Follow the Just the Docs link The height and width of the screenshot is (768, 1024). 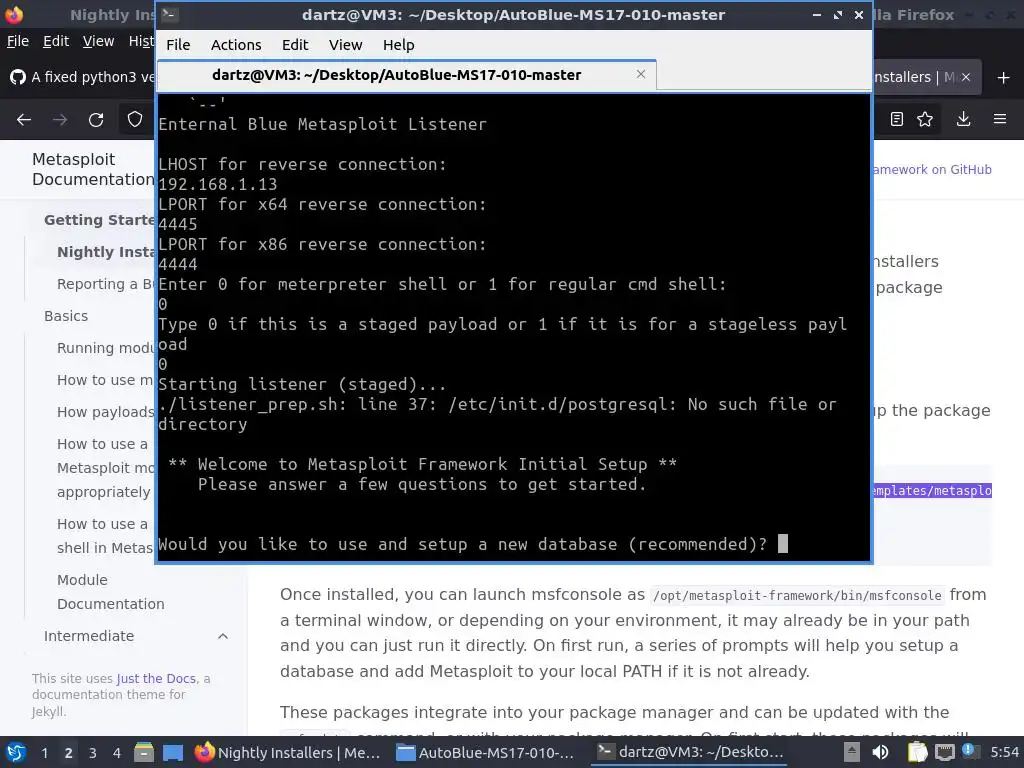pos(156,679)
